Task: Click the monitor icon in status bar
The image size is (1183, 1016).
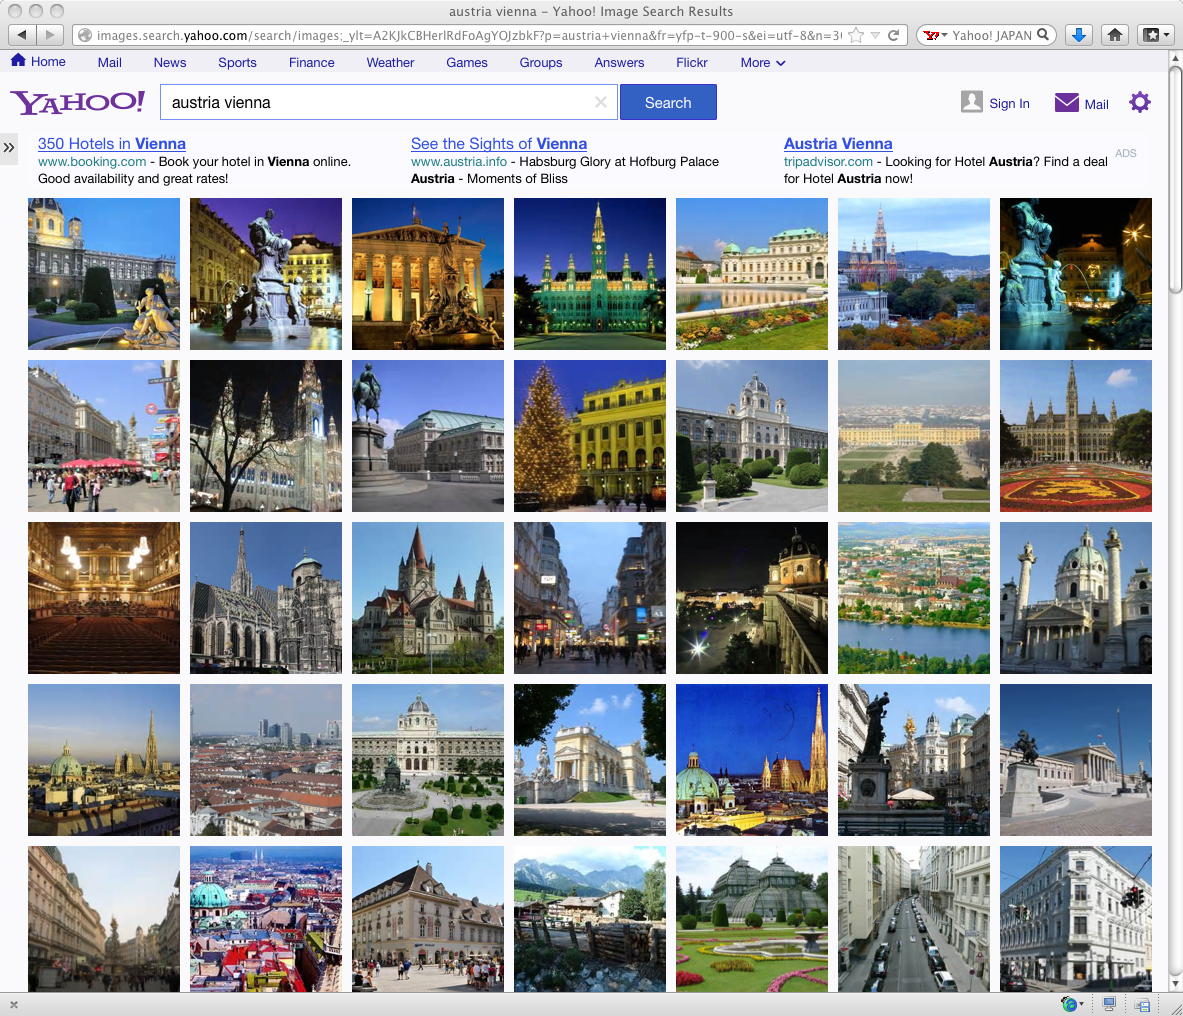Action: [x=1109, y=1004]
